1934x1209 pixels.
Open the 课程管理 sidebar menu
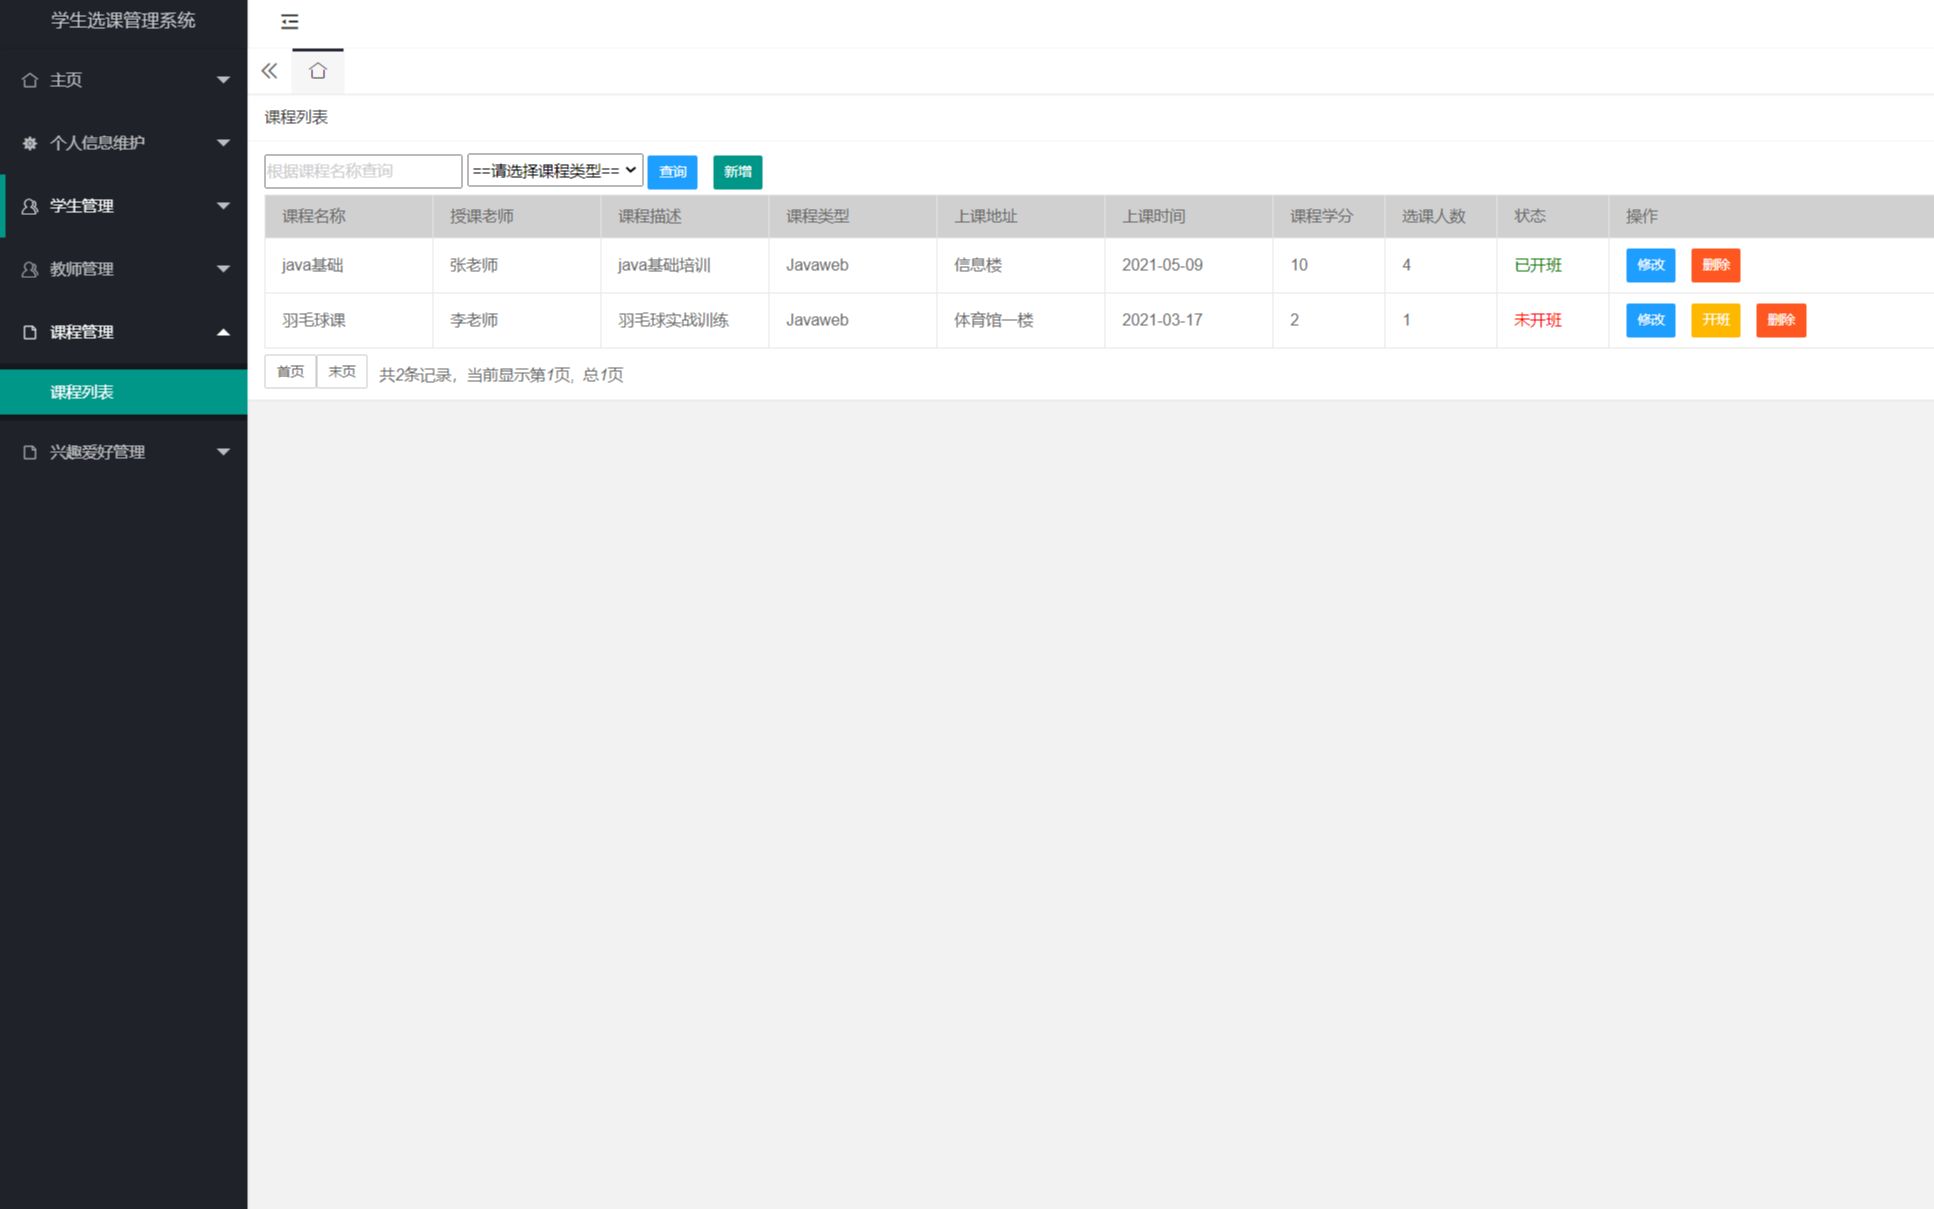pos(124,332)
